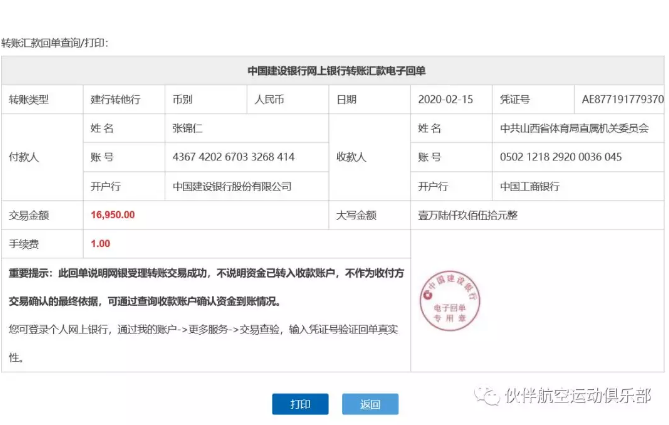Select the transfer type value 建行转他行
The width and height of the screenshot is (669, 425).
point(115,100)
